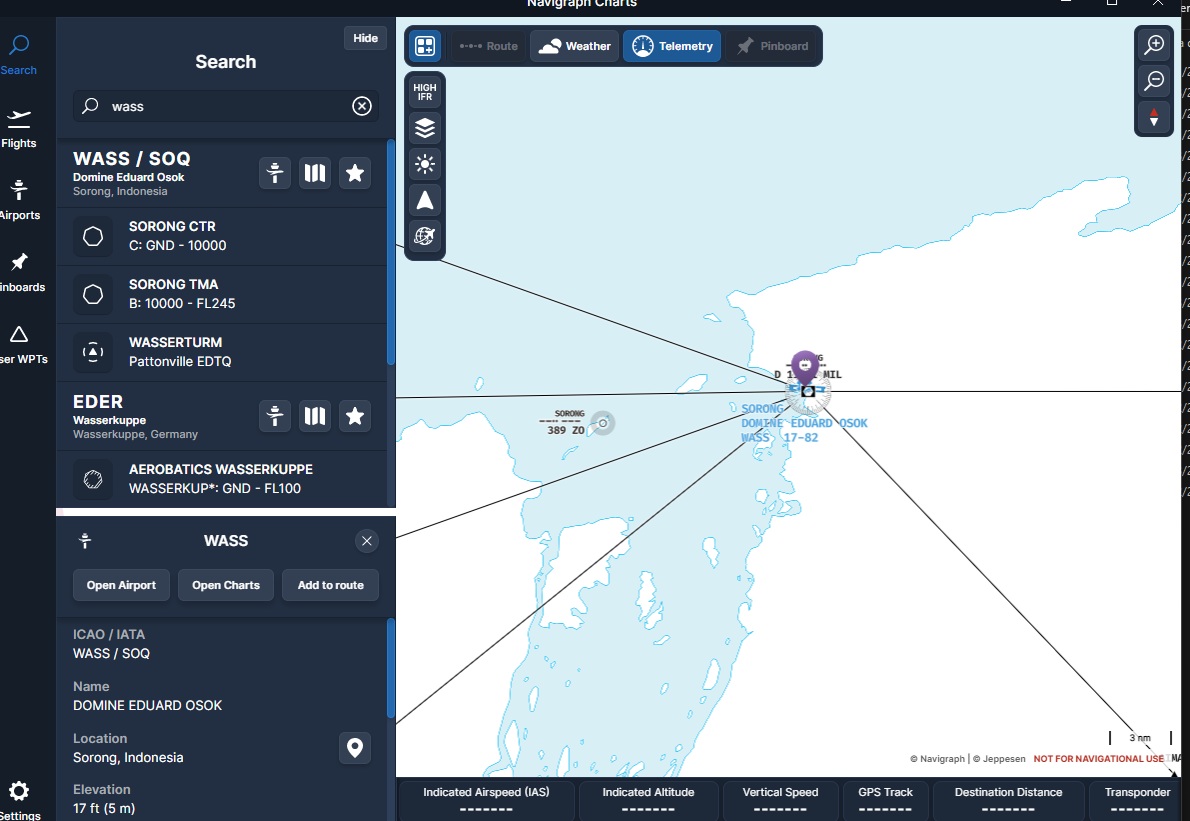Click the SORONG 389 ZO NDB symbol

[603, 423]
